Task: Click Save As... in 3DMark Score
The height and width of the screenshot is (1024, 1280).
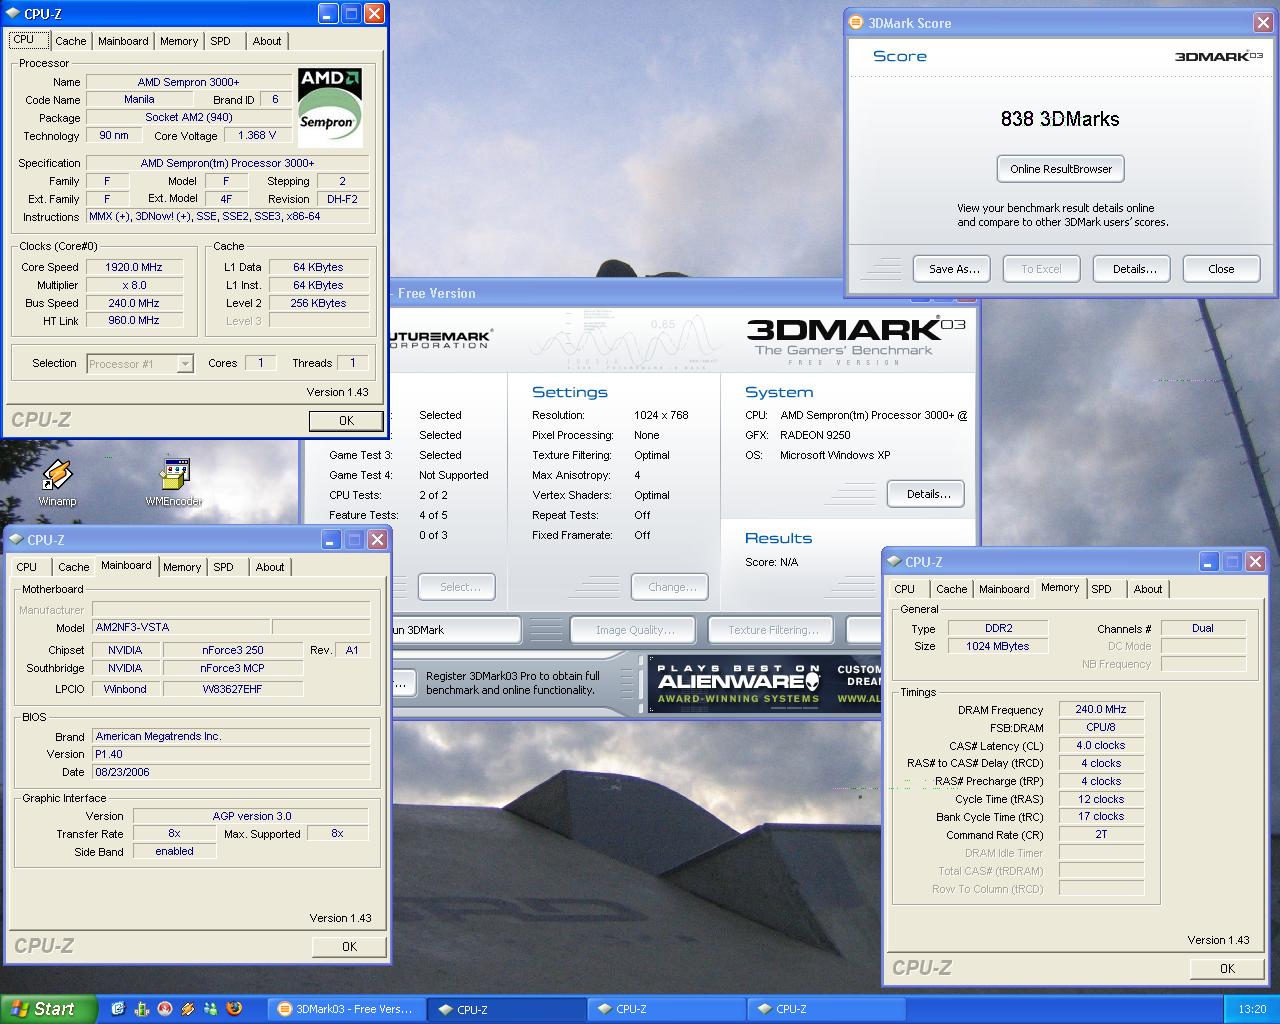Action: pos(954,269)
